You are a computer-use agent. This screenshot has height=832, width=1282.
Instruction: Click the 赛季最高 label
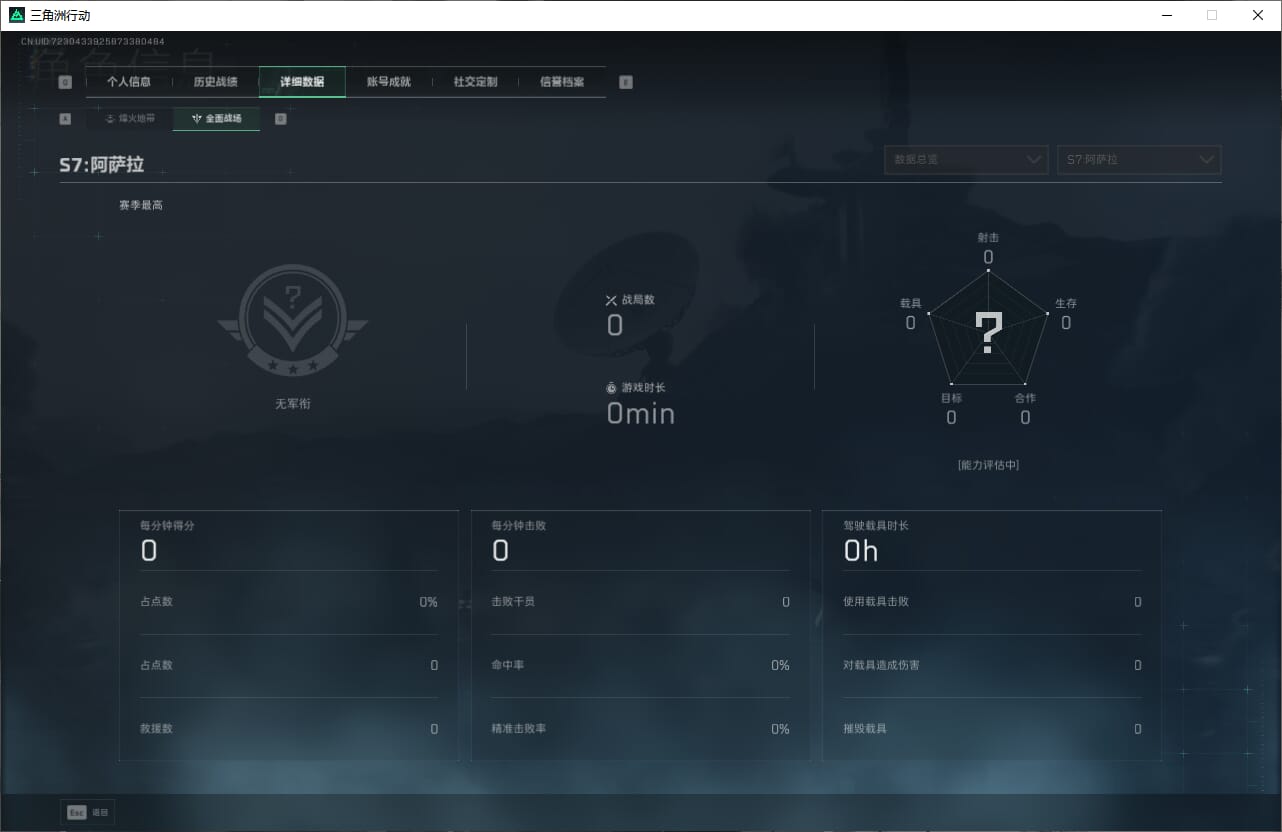point(141,205)
